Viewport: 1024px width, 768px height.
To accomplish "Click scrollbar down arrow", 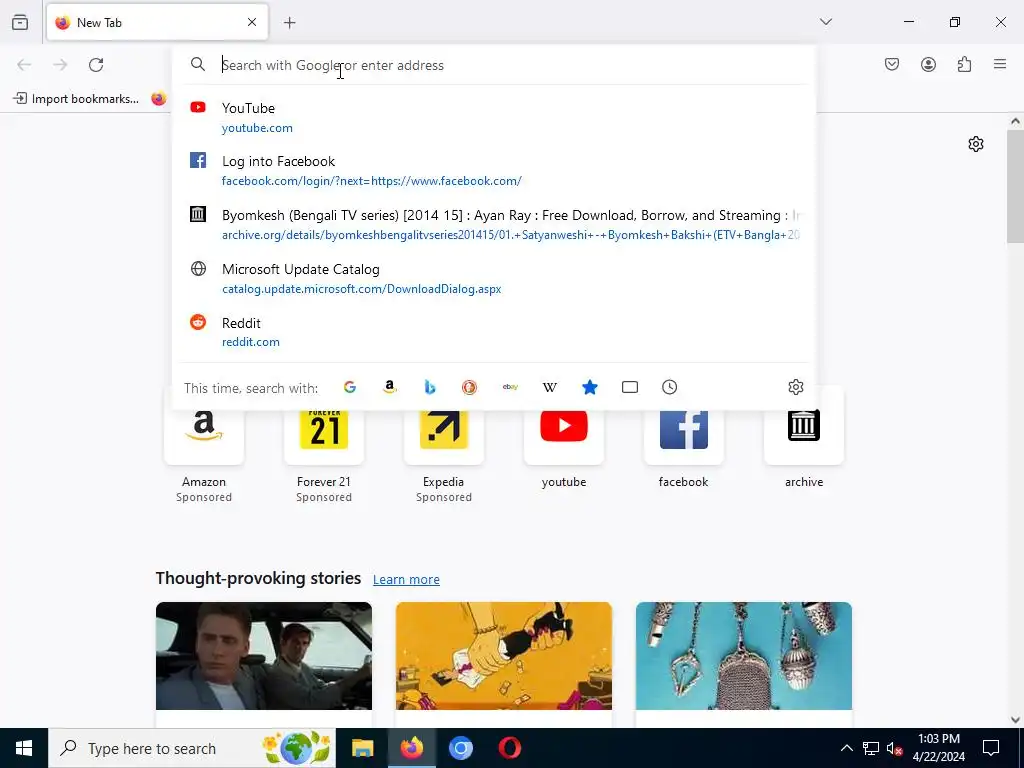I will click(x=1015, y=720).
